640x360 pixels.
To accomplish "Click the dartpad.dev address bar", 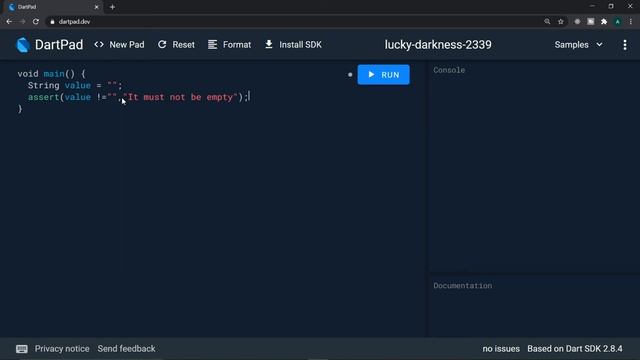I will coord(294,22).
